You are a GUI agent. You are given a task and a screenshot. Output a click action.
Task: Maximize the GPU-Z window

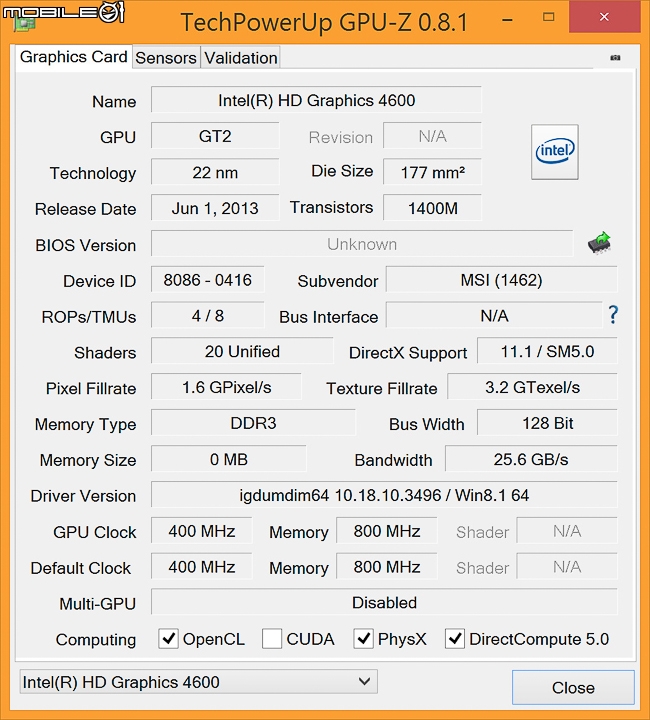[549, 17]
